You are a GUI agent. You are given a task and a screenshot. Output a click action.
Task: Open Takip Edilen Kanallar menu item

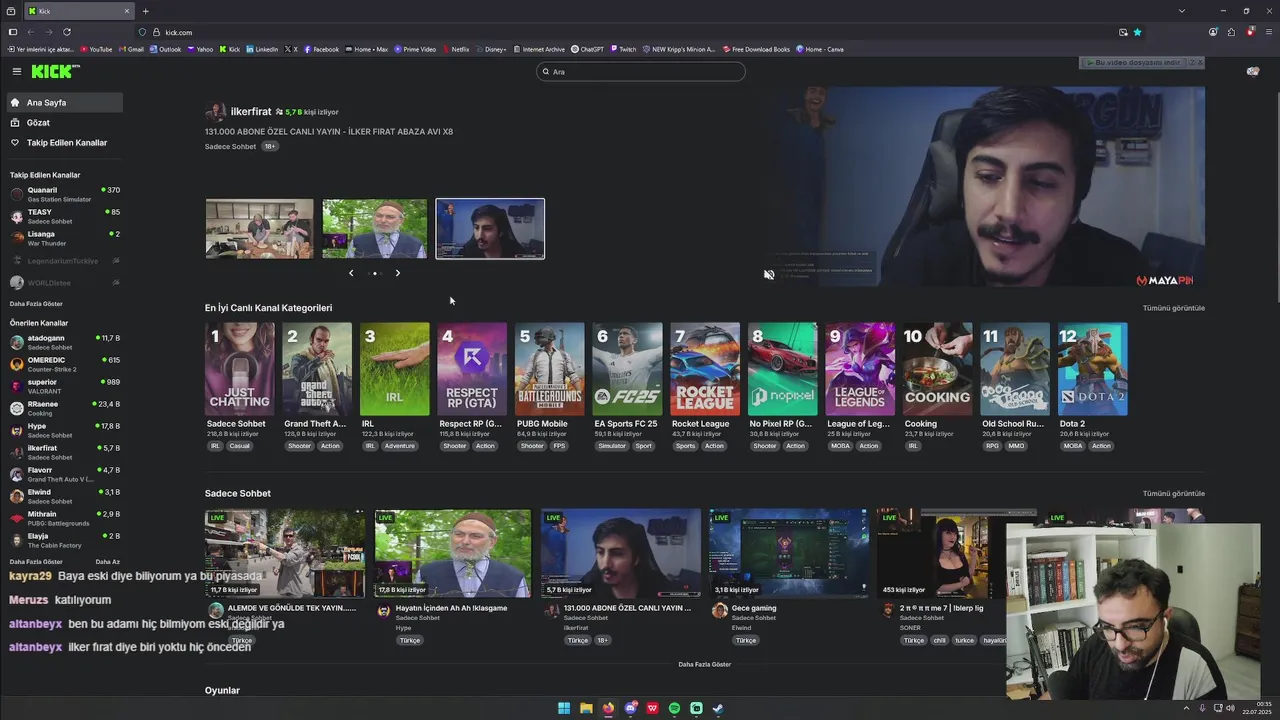point(64,142)
